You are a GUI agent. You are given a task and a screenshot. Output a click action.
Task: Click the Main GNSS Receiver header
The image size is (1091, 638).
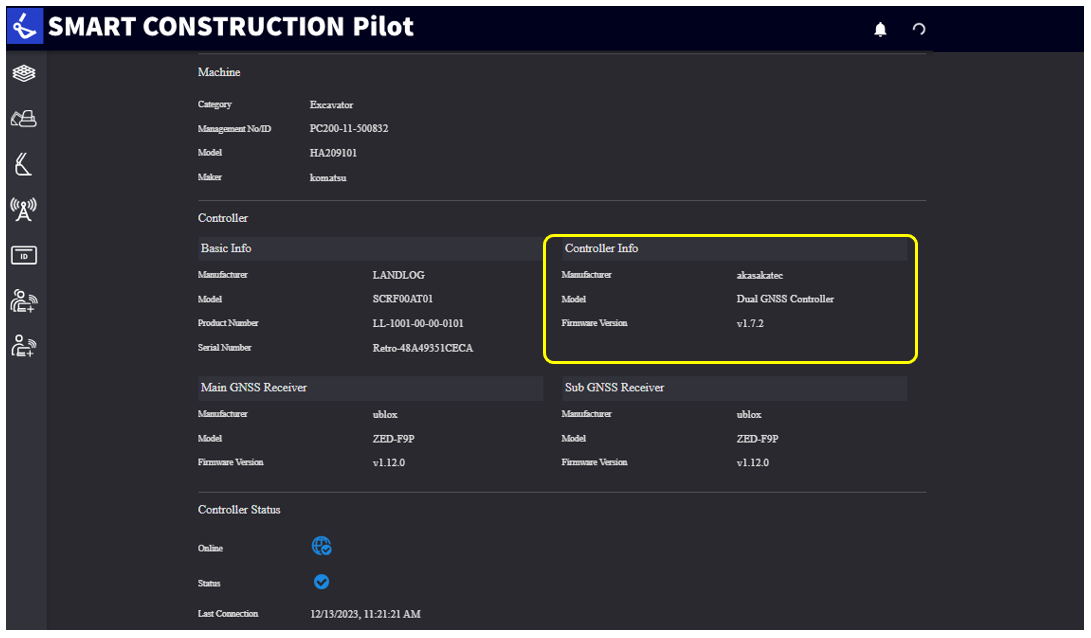point(370,388)
